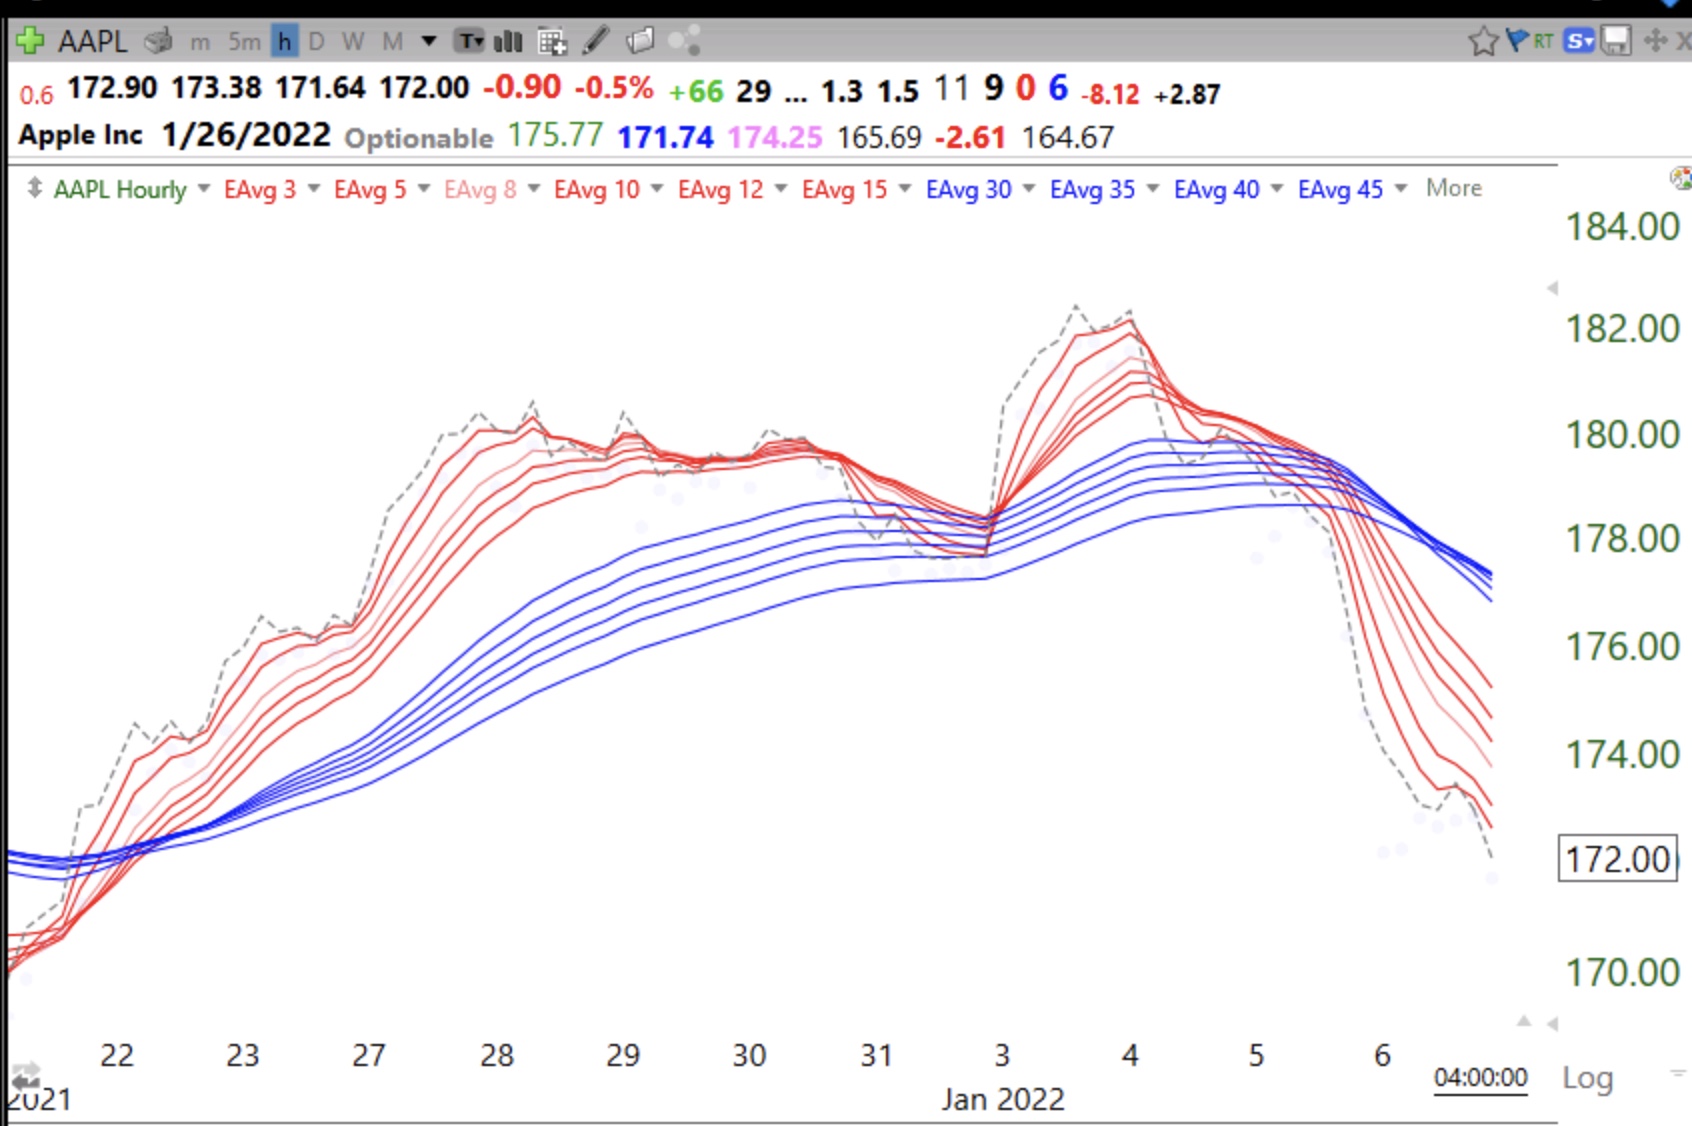Screen dimensions: 1692x1126
Task: Expand the EAvg 10 indicator dropdown
Action: [x=657, y=189]
